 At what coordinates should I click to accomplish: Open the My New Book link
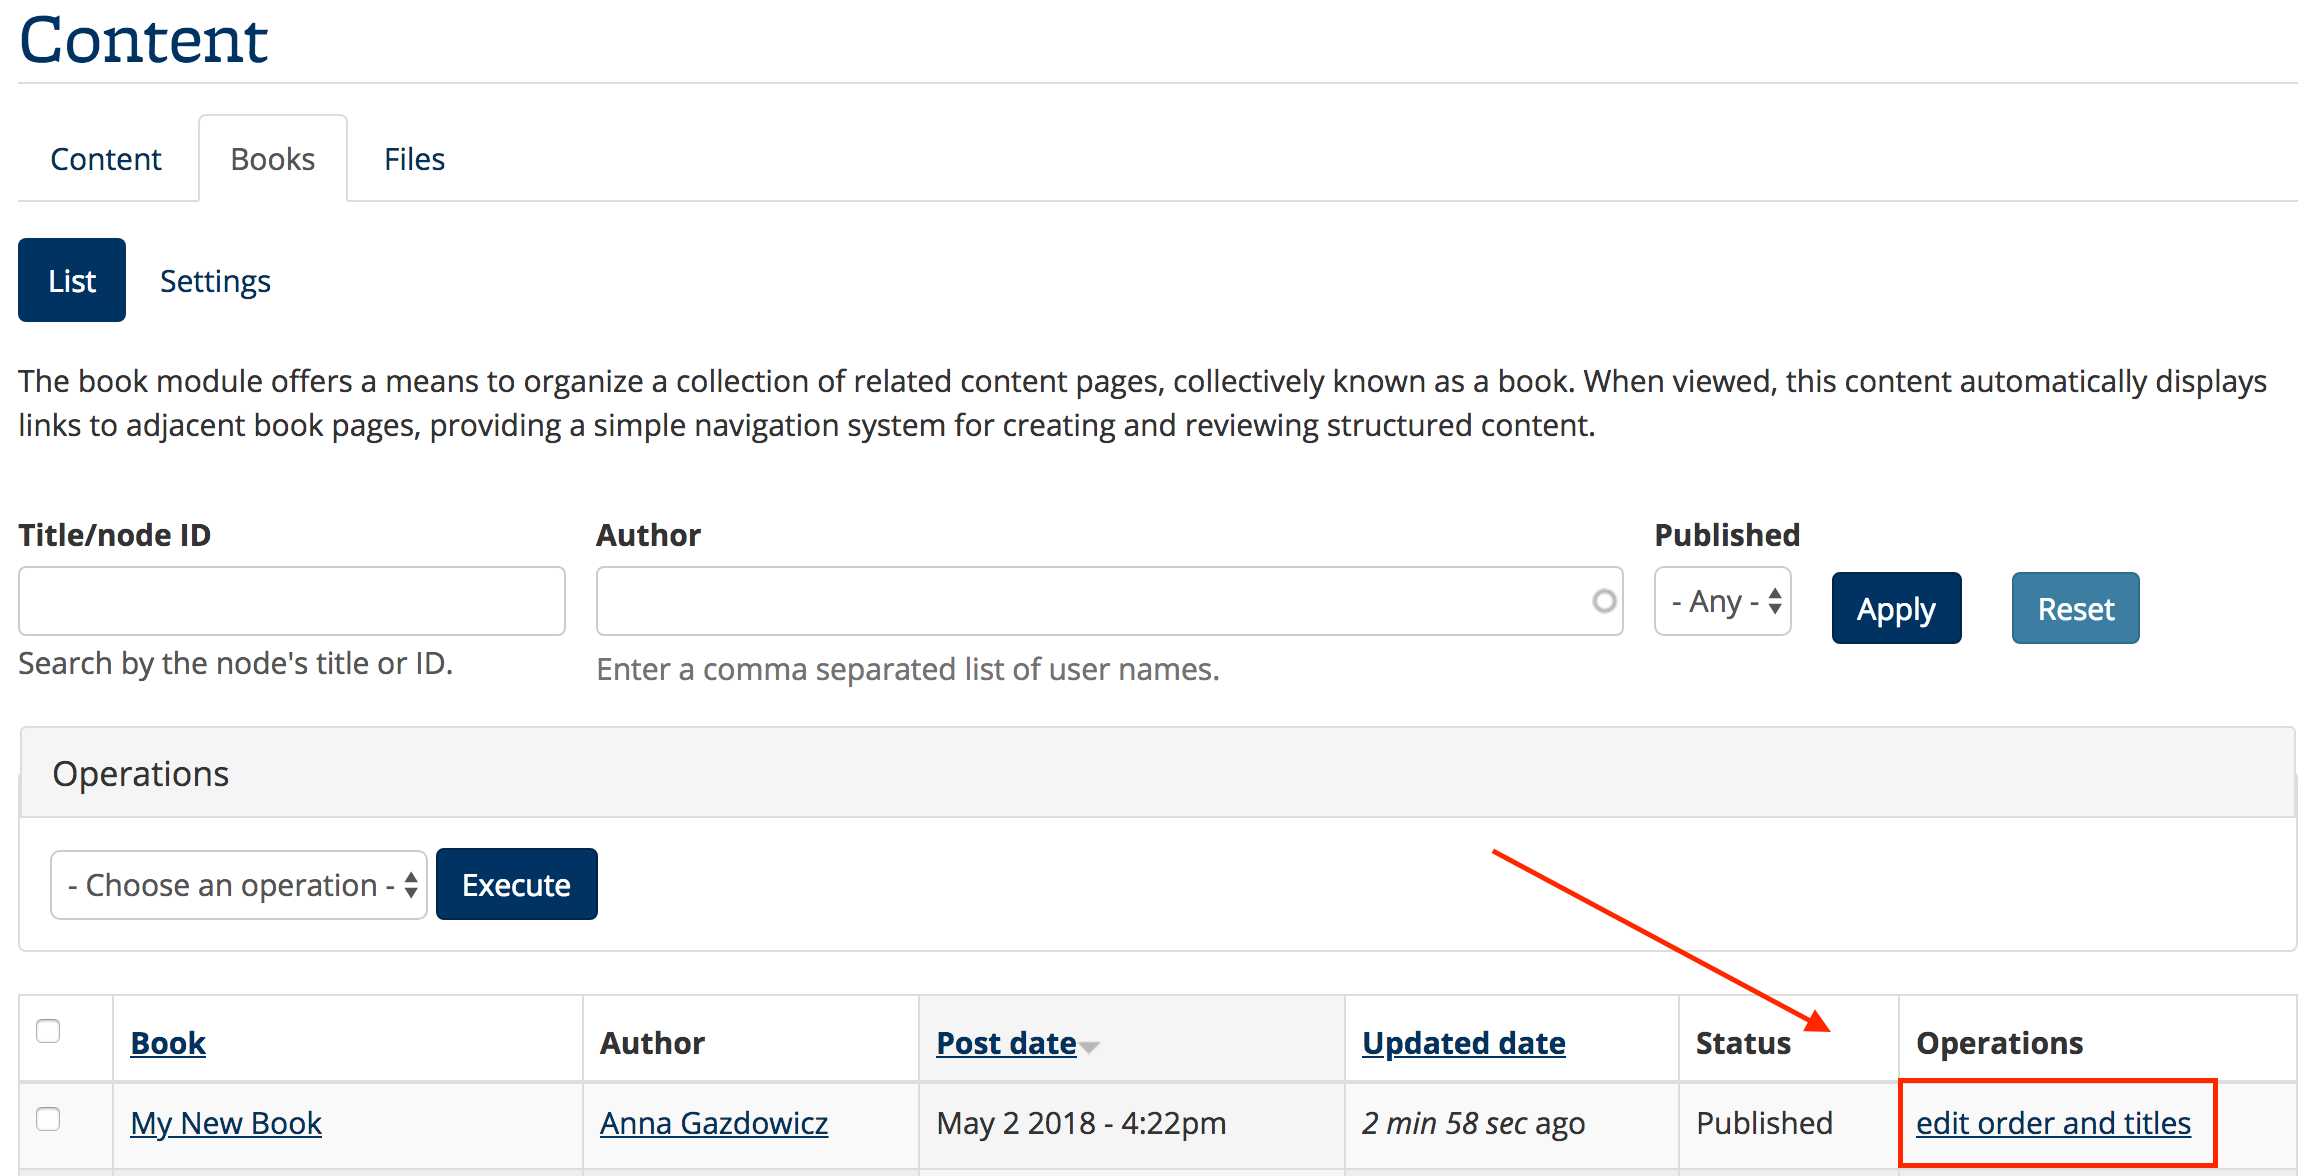(x=226, y=1123)
